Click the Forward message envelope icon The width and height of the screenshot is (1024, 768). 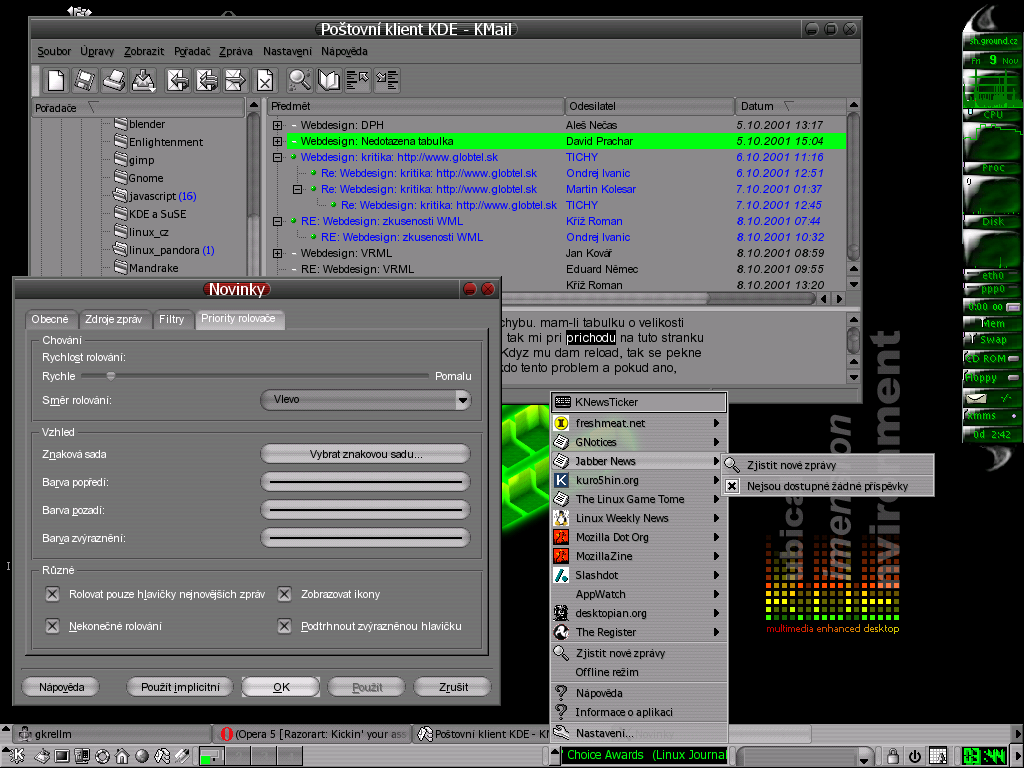coord(235,80)
